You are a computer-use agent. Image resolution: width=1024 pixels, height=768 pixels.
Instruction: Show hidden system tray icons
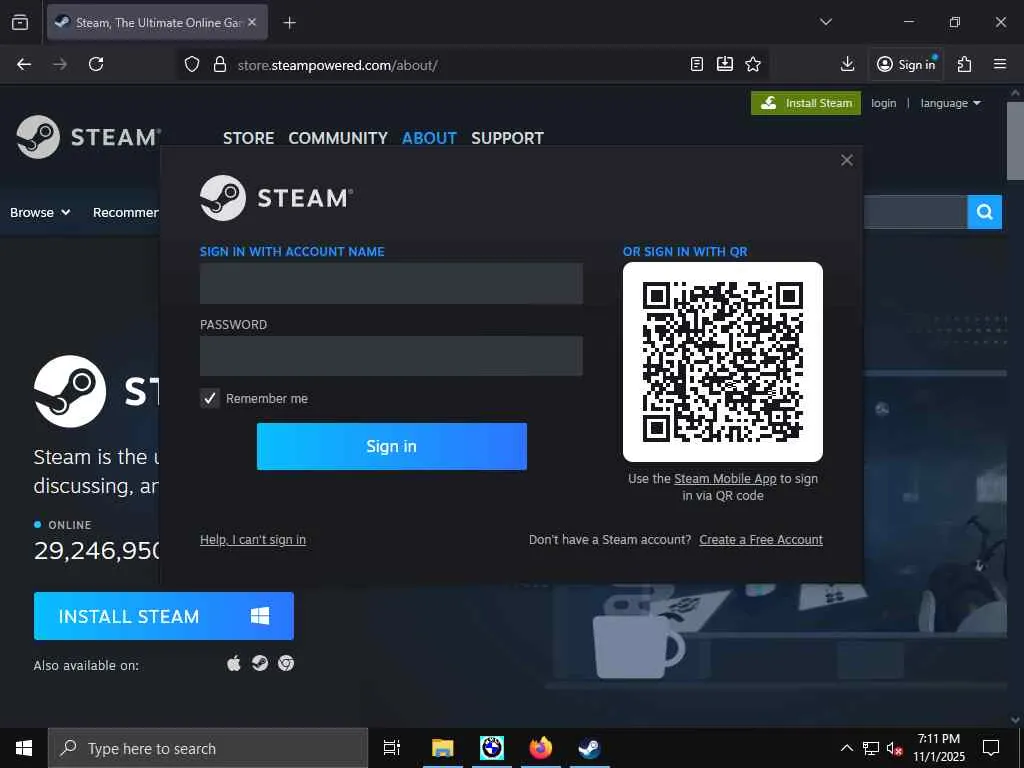tap(846, 748)
